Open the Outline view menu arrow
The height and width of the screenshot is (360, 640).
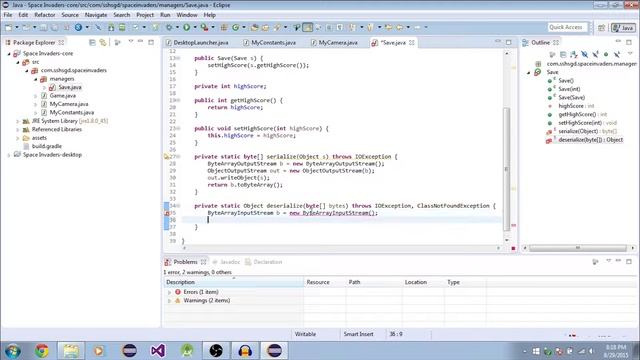630,53
